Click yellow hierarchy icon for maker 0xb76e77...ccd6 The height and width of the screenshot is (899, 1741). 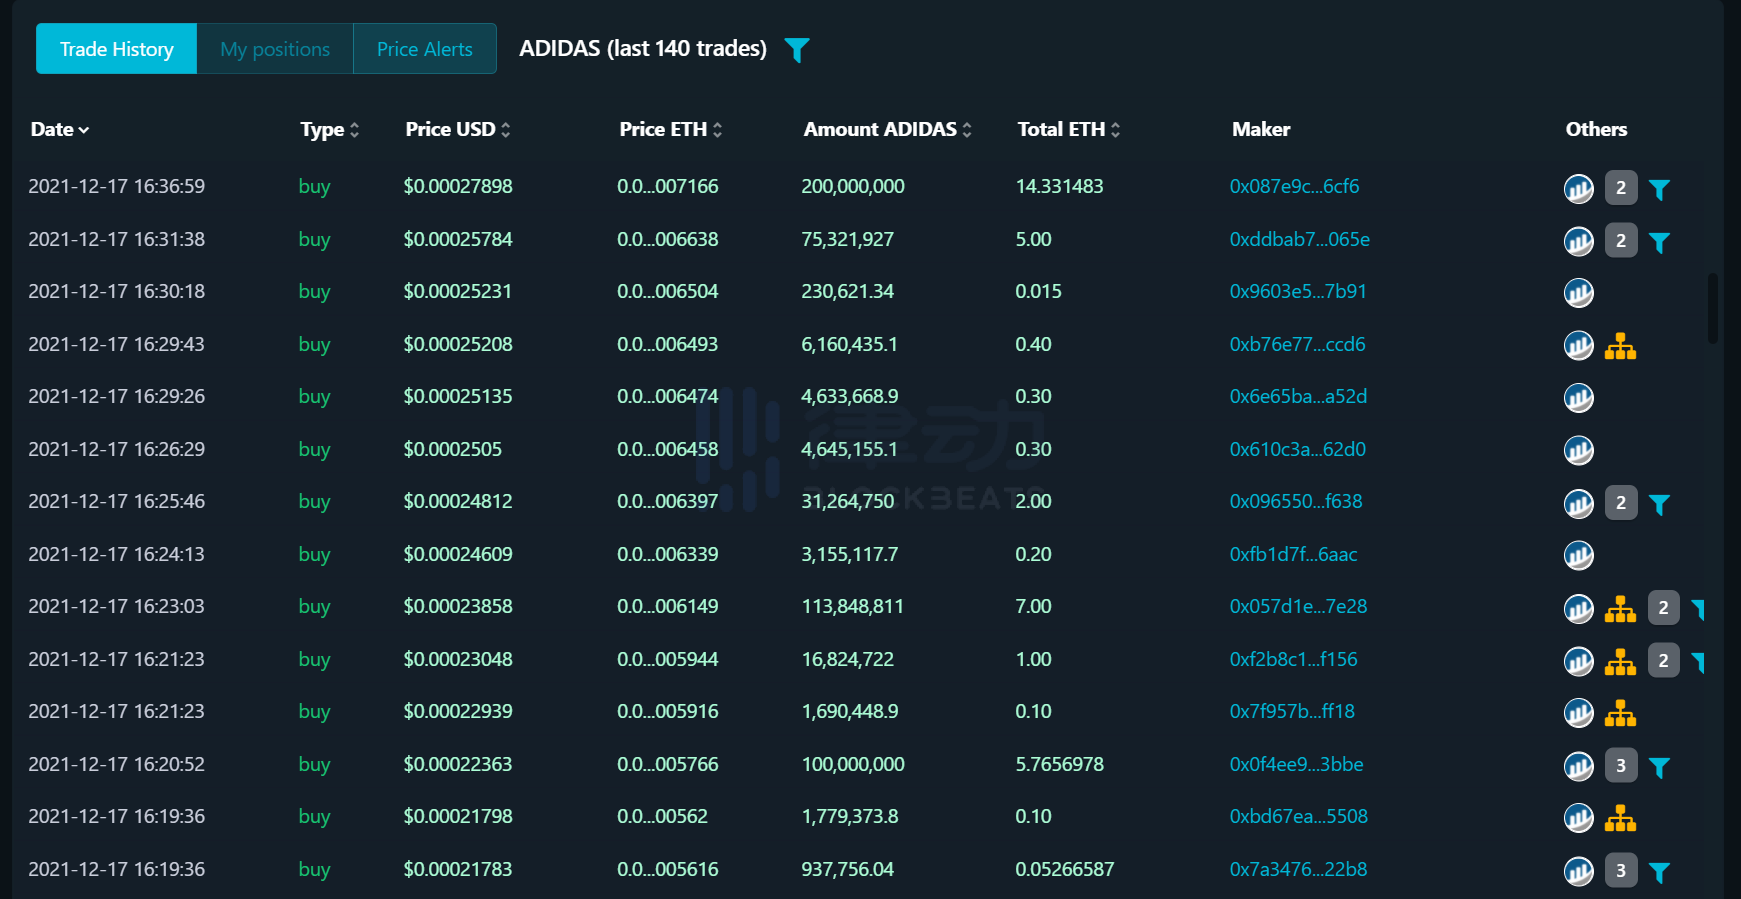click(x=1620, y=346)
